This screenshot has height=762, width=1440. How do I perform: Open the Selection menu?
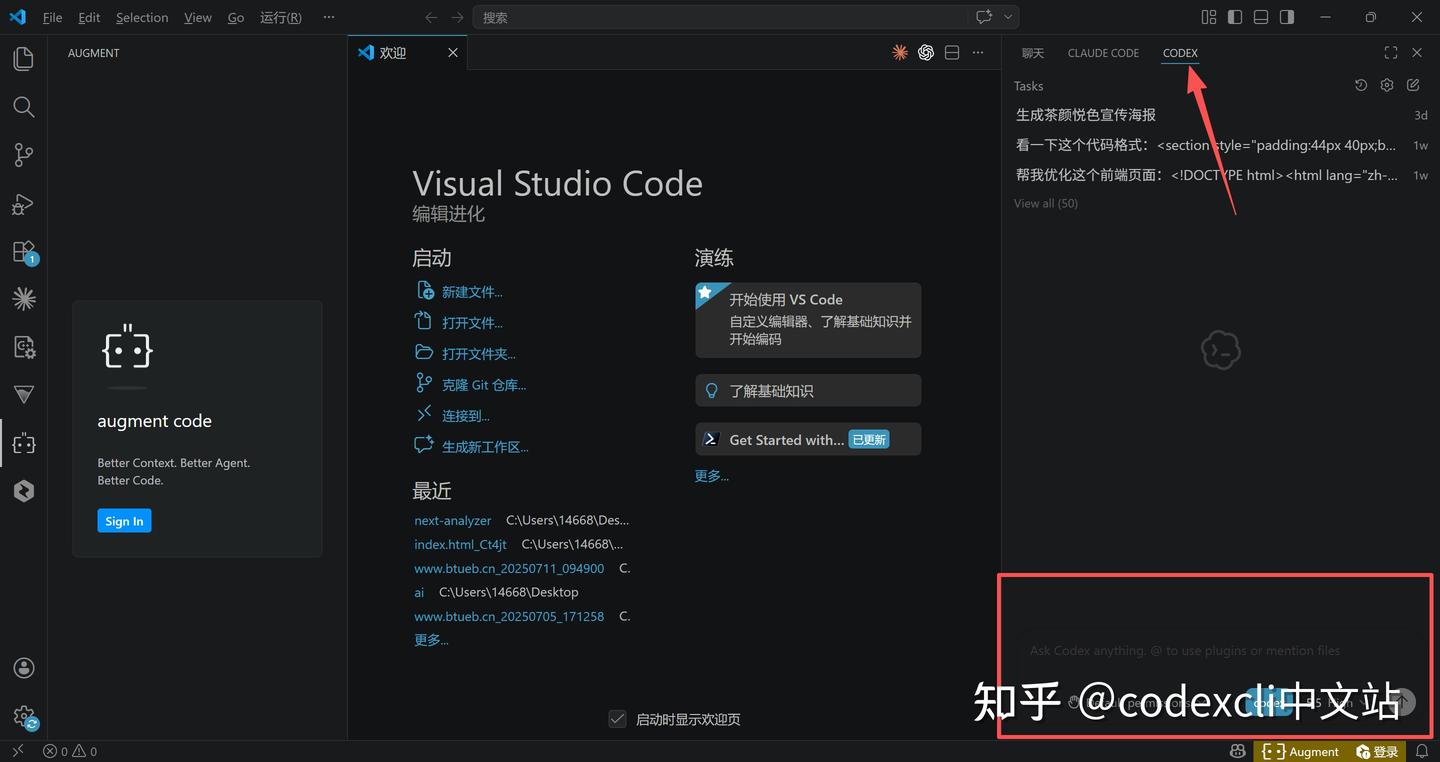tap(142, 17)
